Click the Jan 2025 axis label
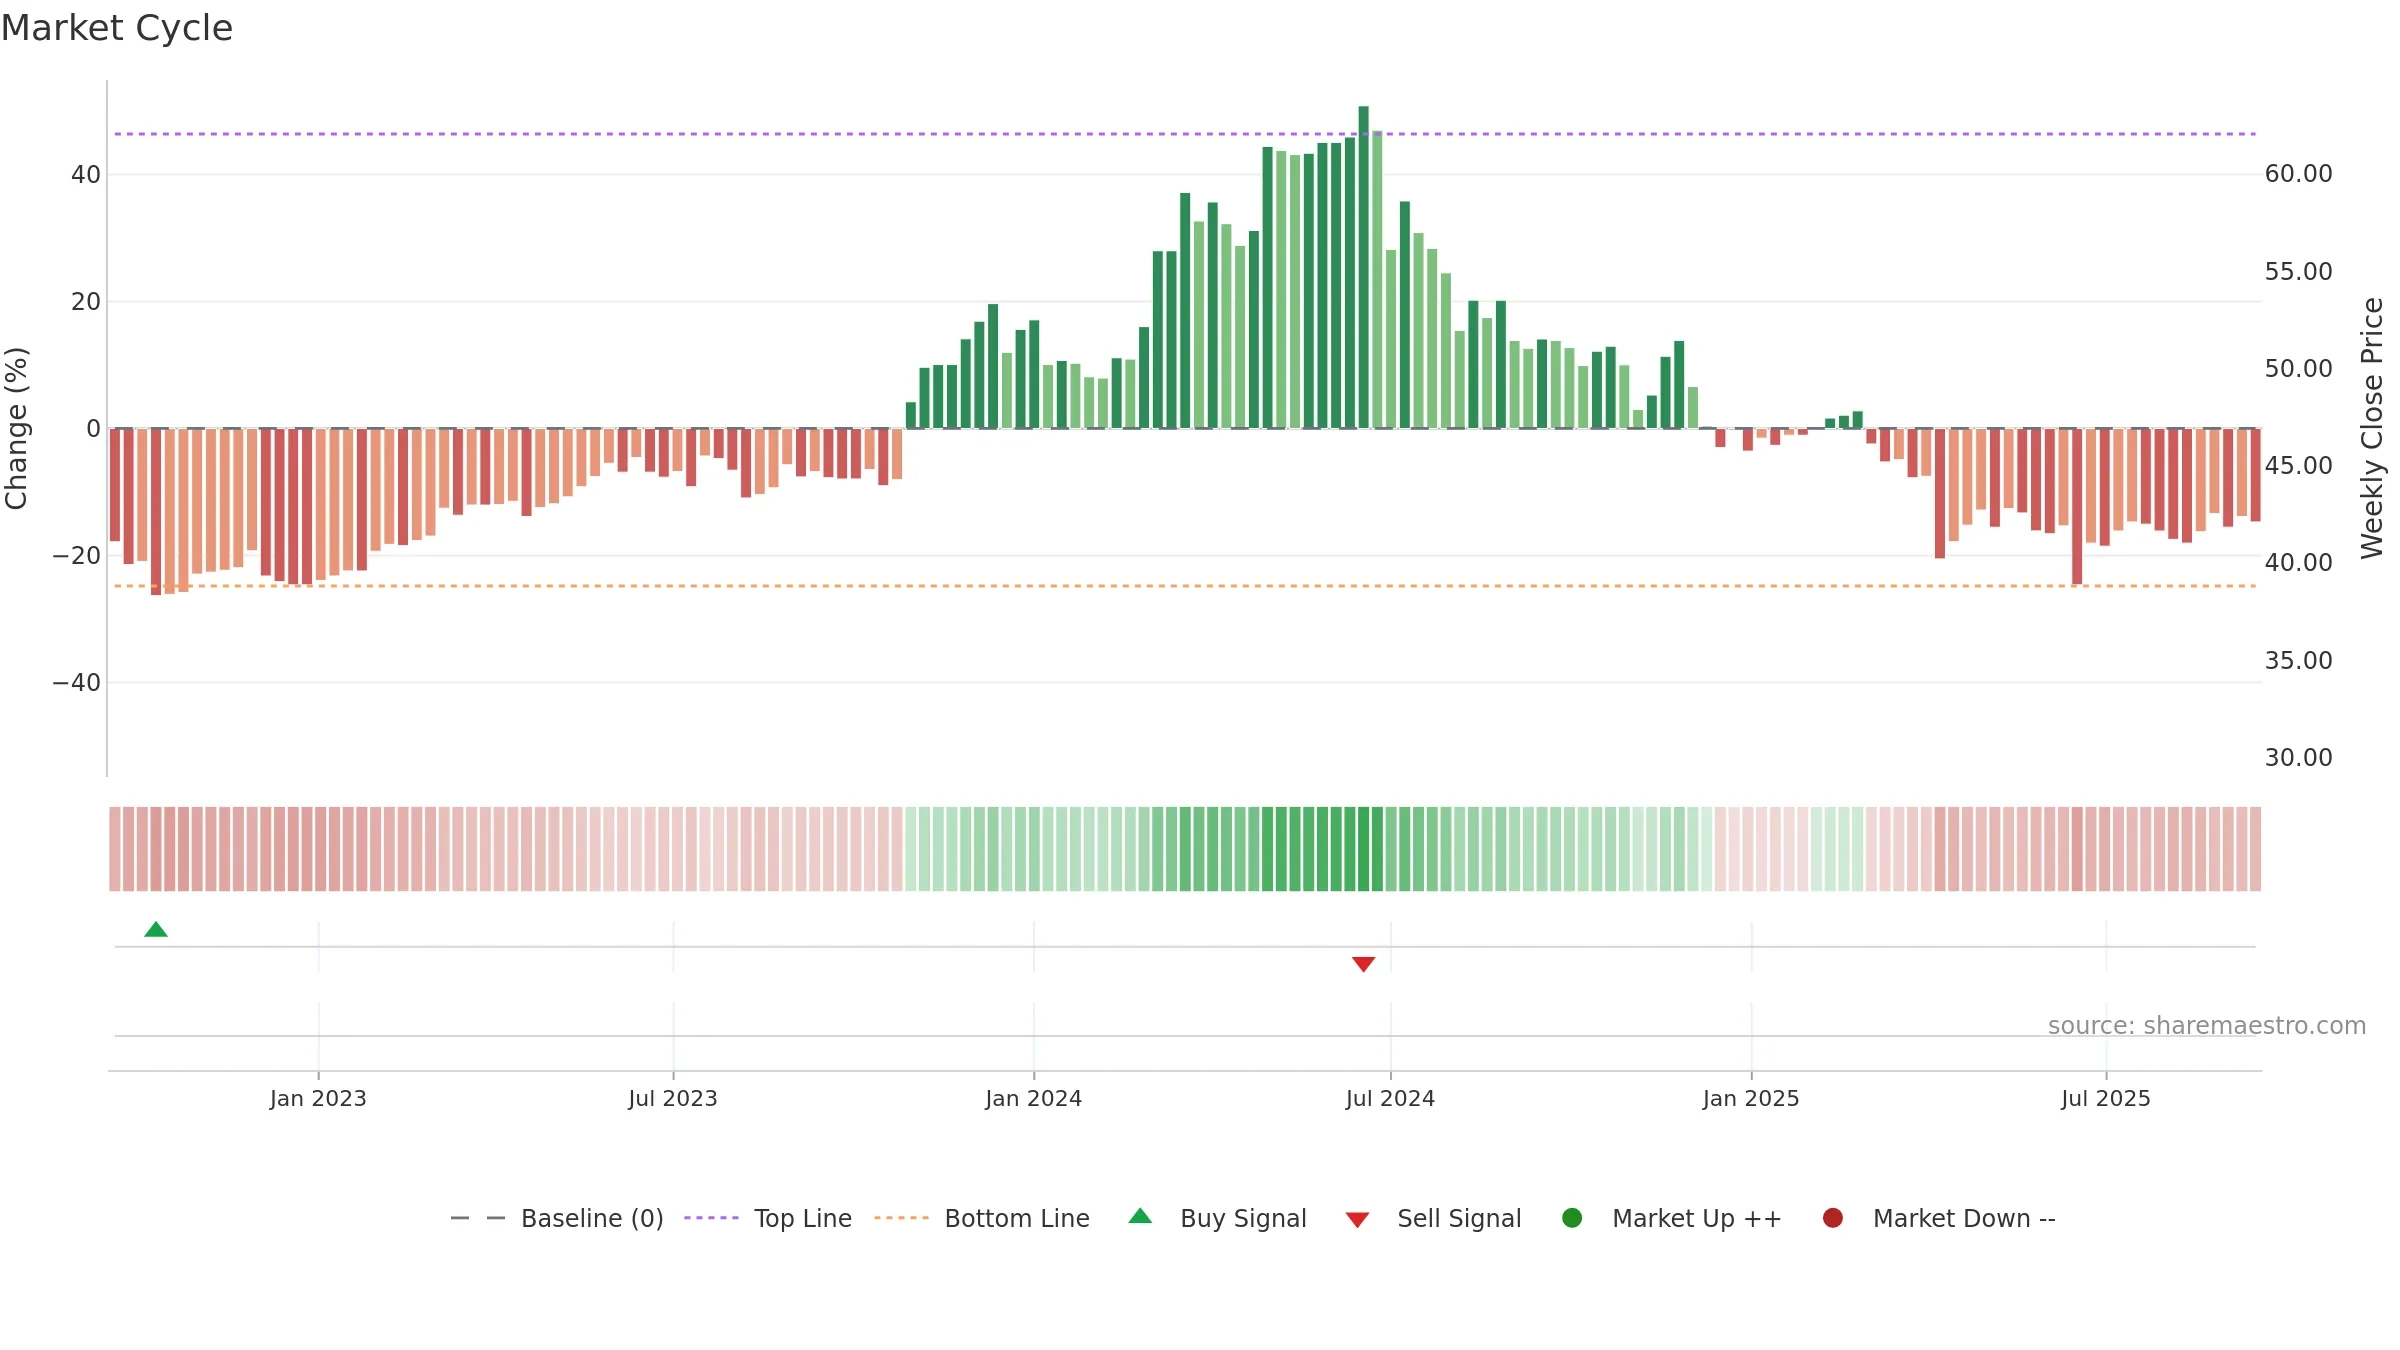This screenshot has height=1350, width=2400. coord(1751,1099)
